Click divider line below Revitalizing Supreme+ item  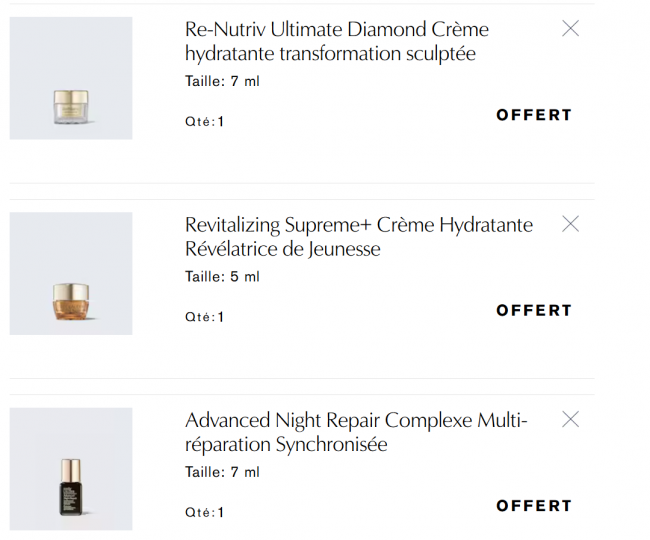tap(302, 378)
